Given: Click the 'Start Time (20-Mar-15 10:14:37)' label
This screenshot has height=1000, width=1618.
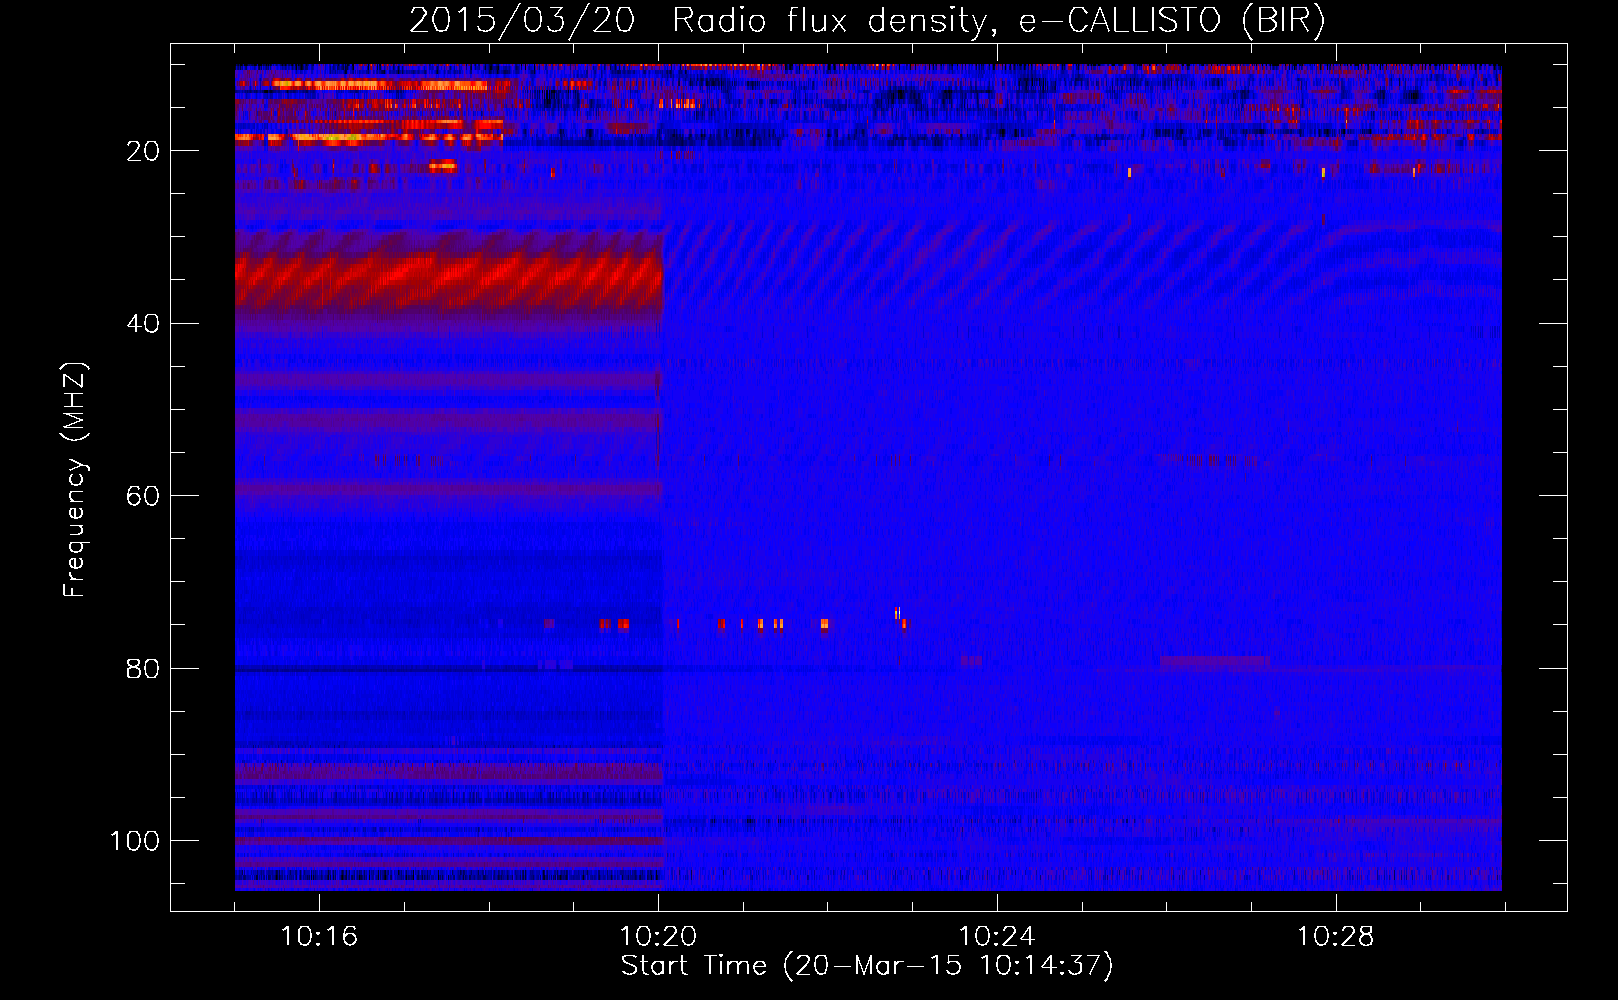Looking at the screenshot, I should click(867, 966).
